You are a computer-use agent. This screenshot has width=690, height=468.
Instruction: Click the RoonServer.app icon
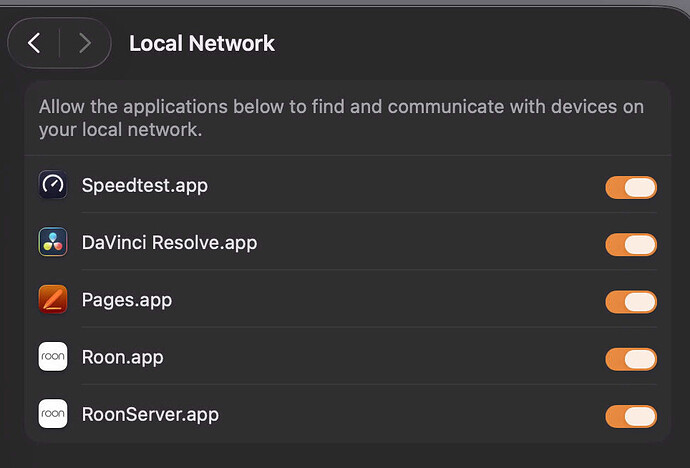tap(53, 413)
